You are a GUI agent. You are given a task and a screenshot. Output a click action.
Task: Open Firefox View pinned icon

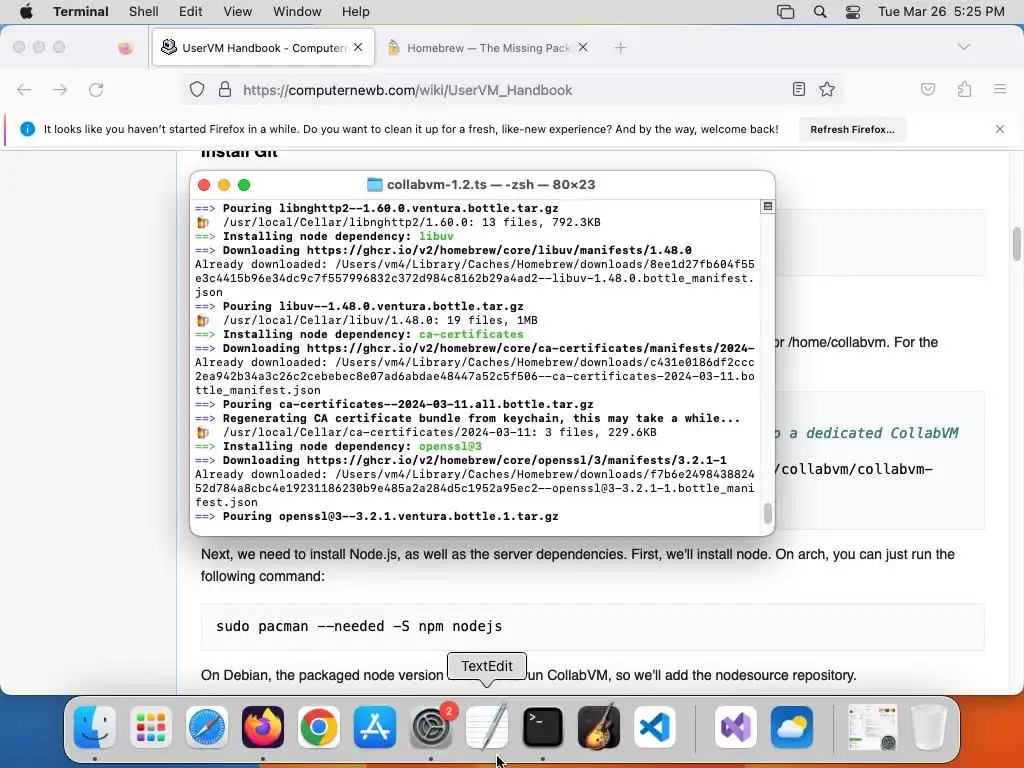[125, 48]
